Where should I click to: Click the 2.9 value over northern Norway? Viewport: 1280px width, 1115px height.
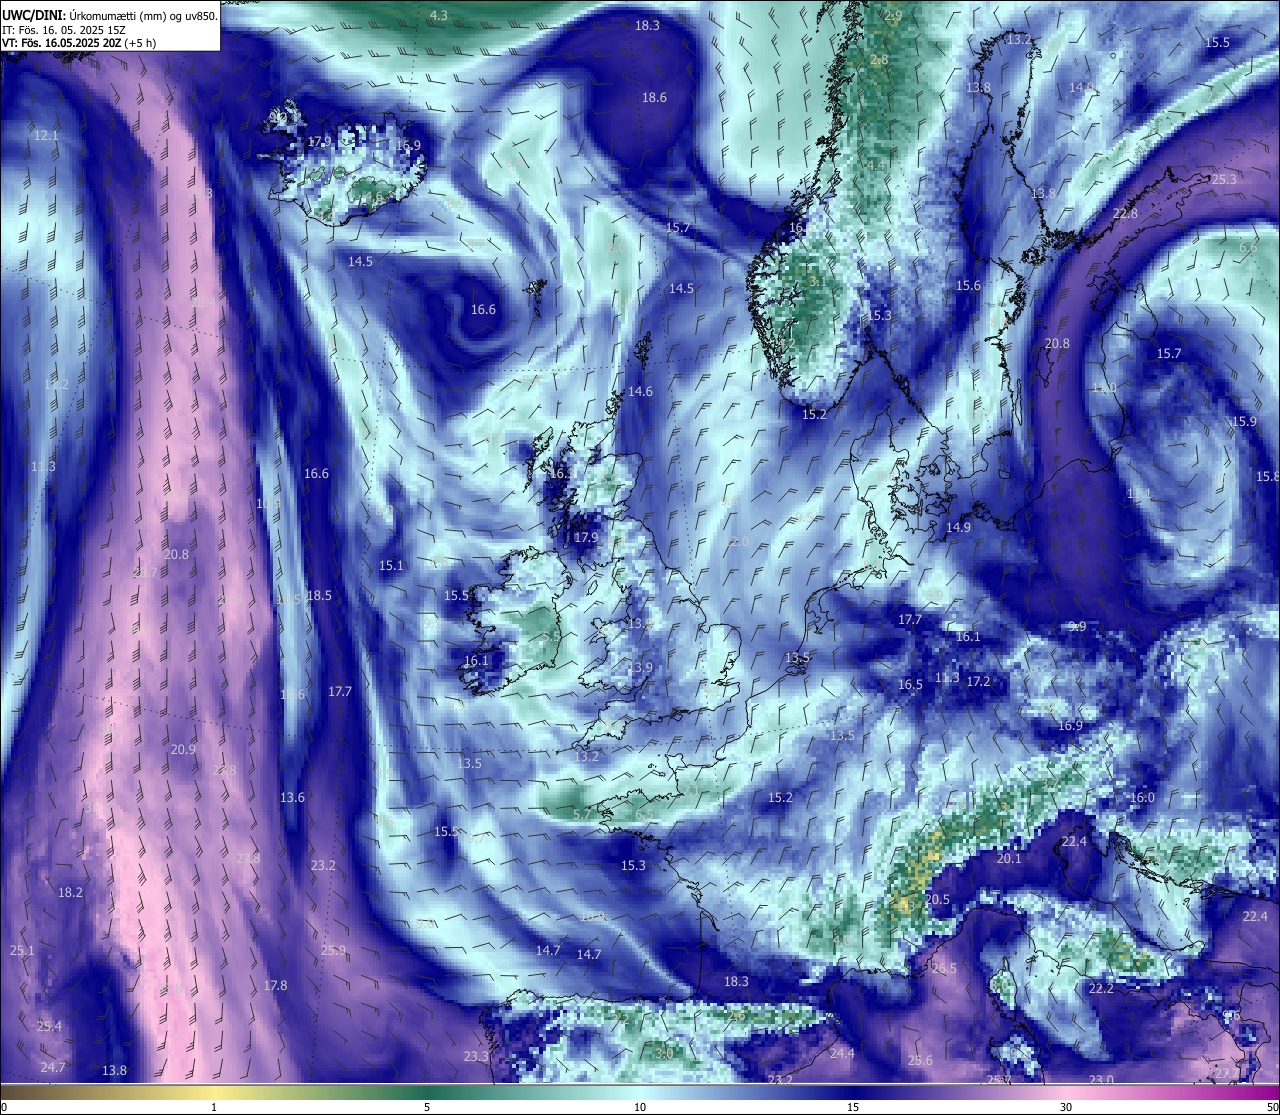893,15
